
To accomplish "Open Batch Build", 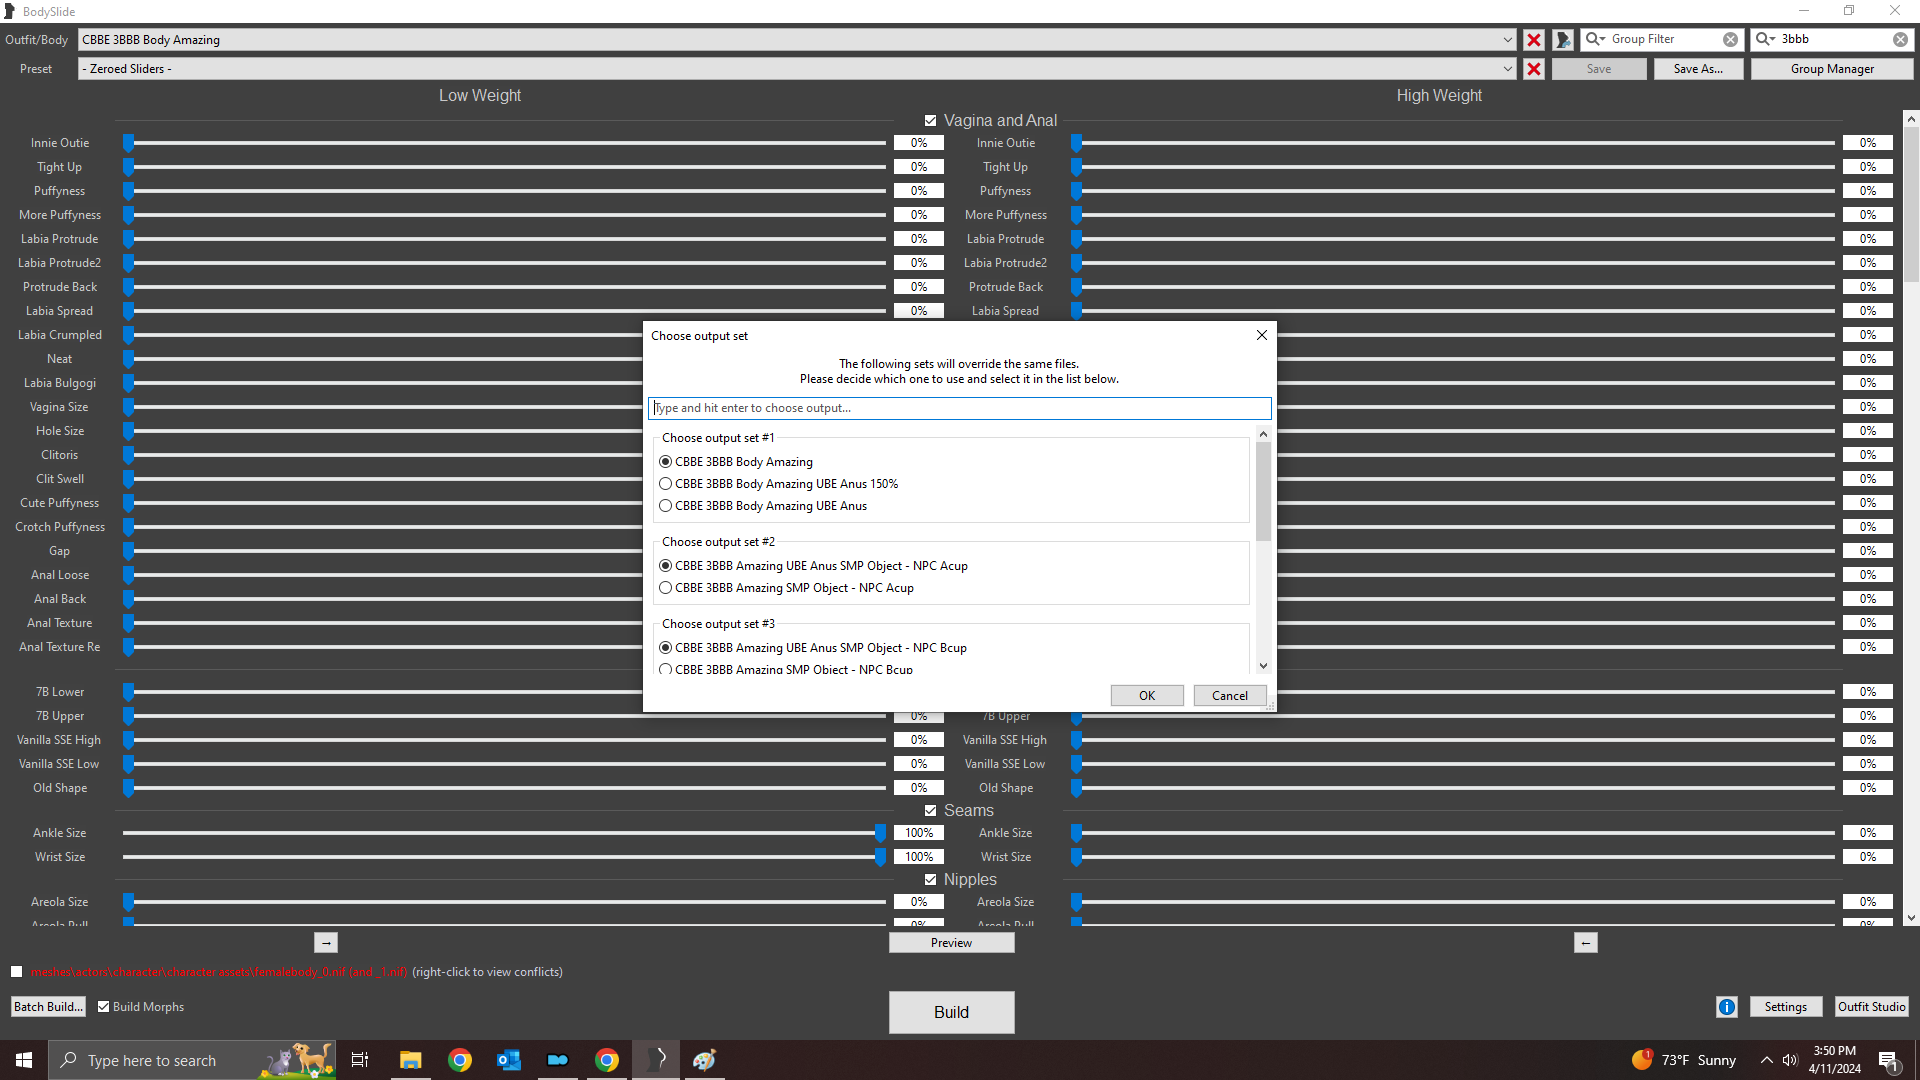I will click(48, 1007).
